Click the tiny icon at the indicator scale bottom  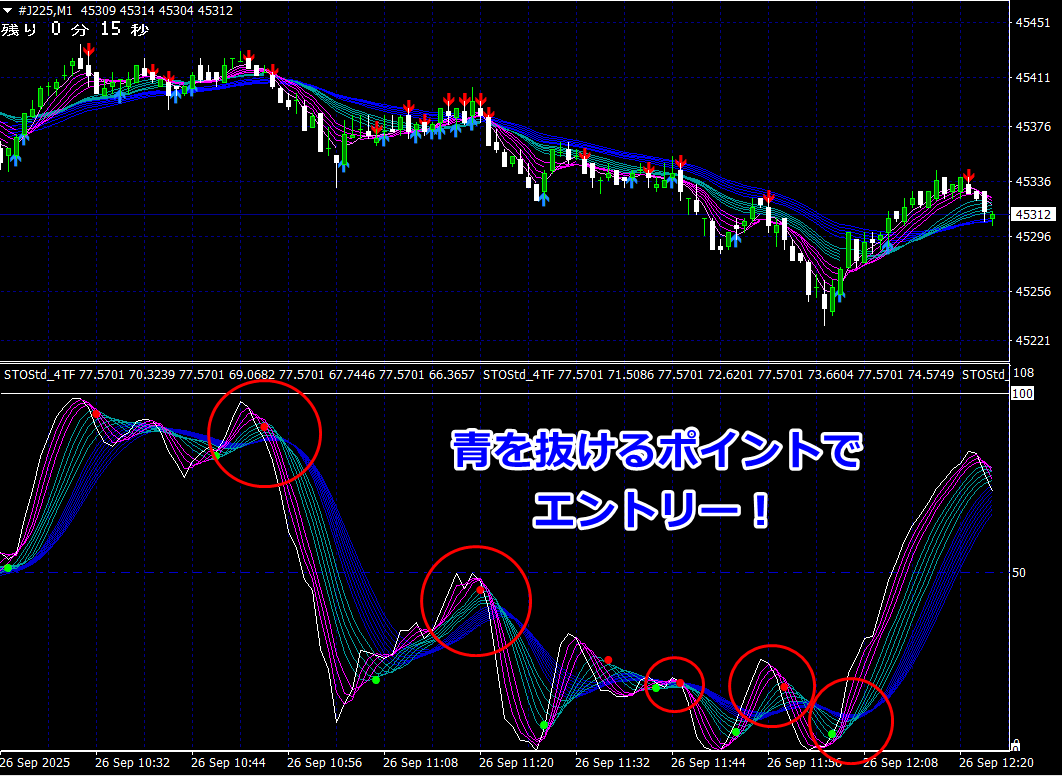pos(1016,744)
